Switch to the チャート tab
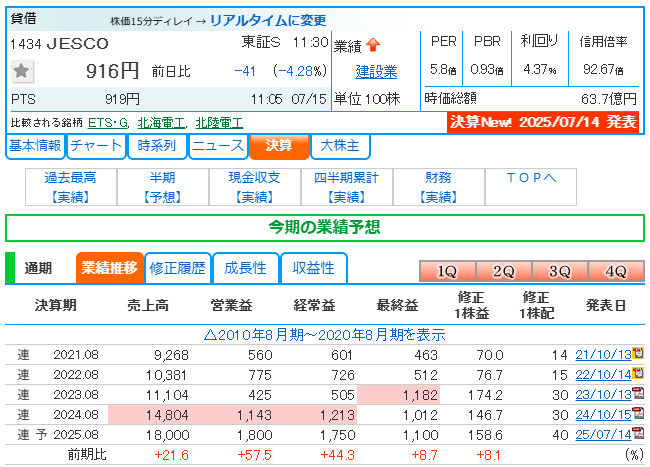This screenshot has width=650, height=467. (96, 146)
